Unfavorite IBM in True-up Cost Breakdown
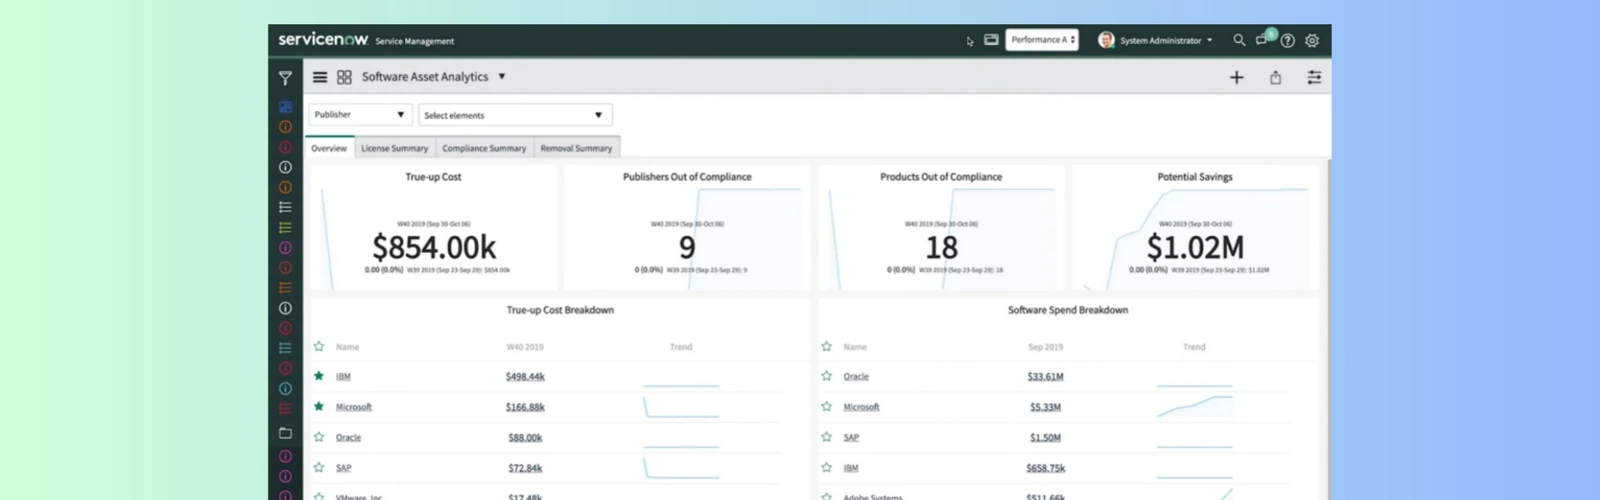This screenshot has height=500, width=1600. click(x=319, y=376)
